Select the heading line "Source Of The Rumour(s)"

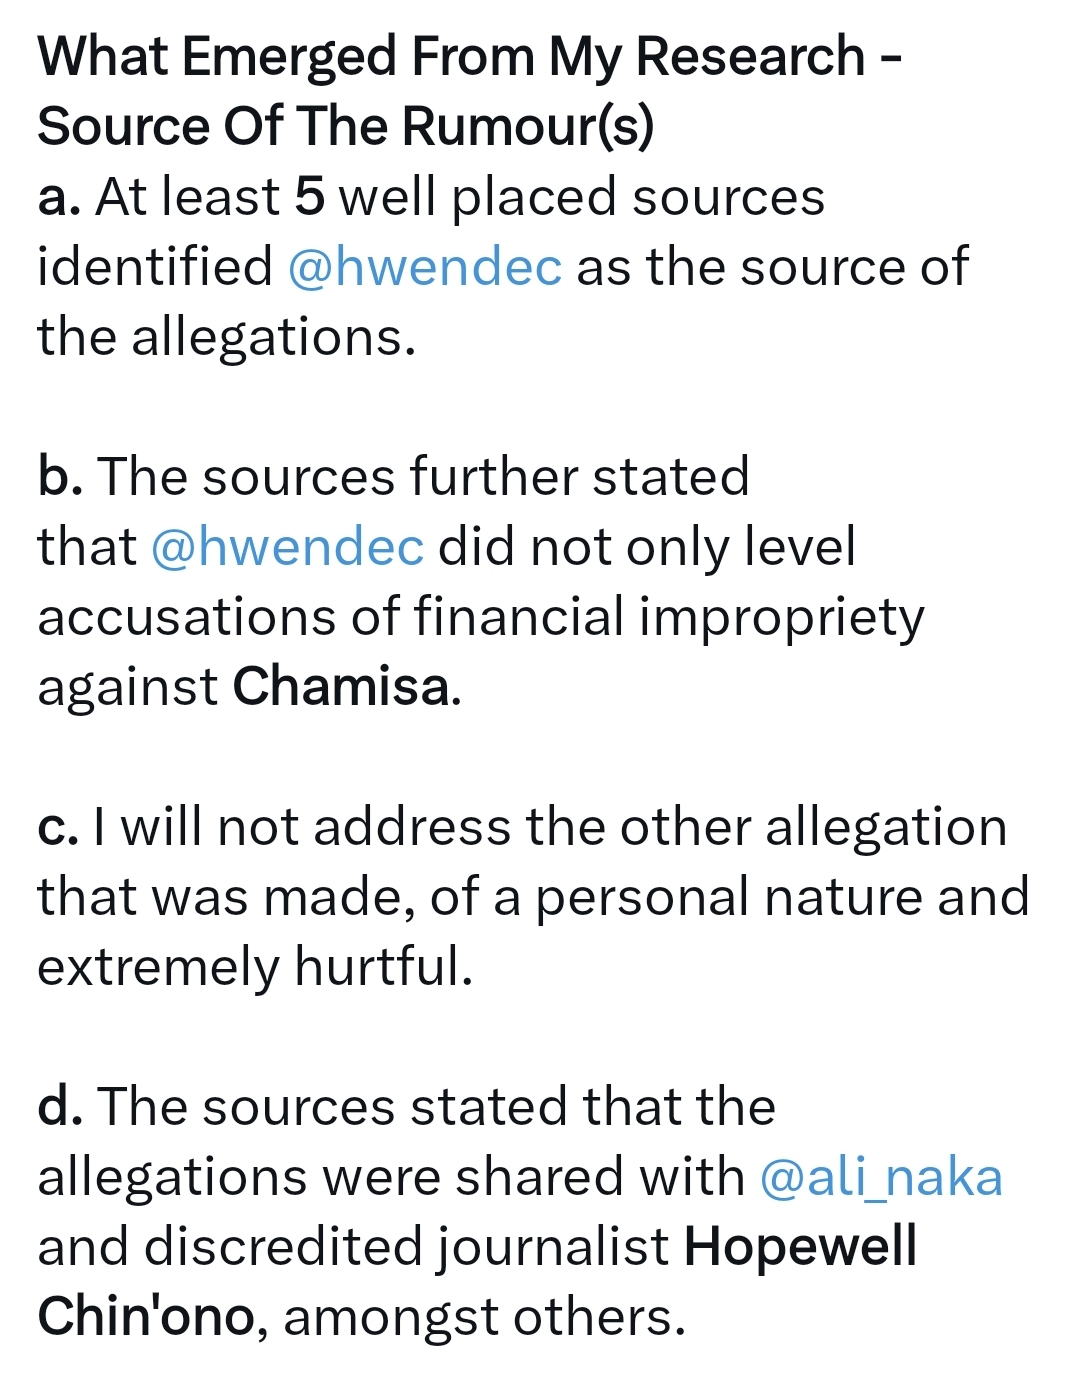[x=346, y=127]
